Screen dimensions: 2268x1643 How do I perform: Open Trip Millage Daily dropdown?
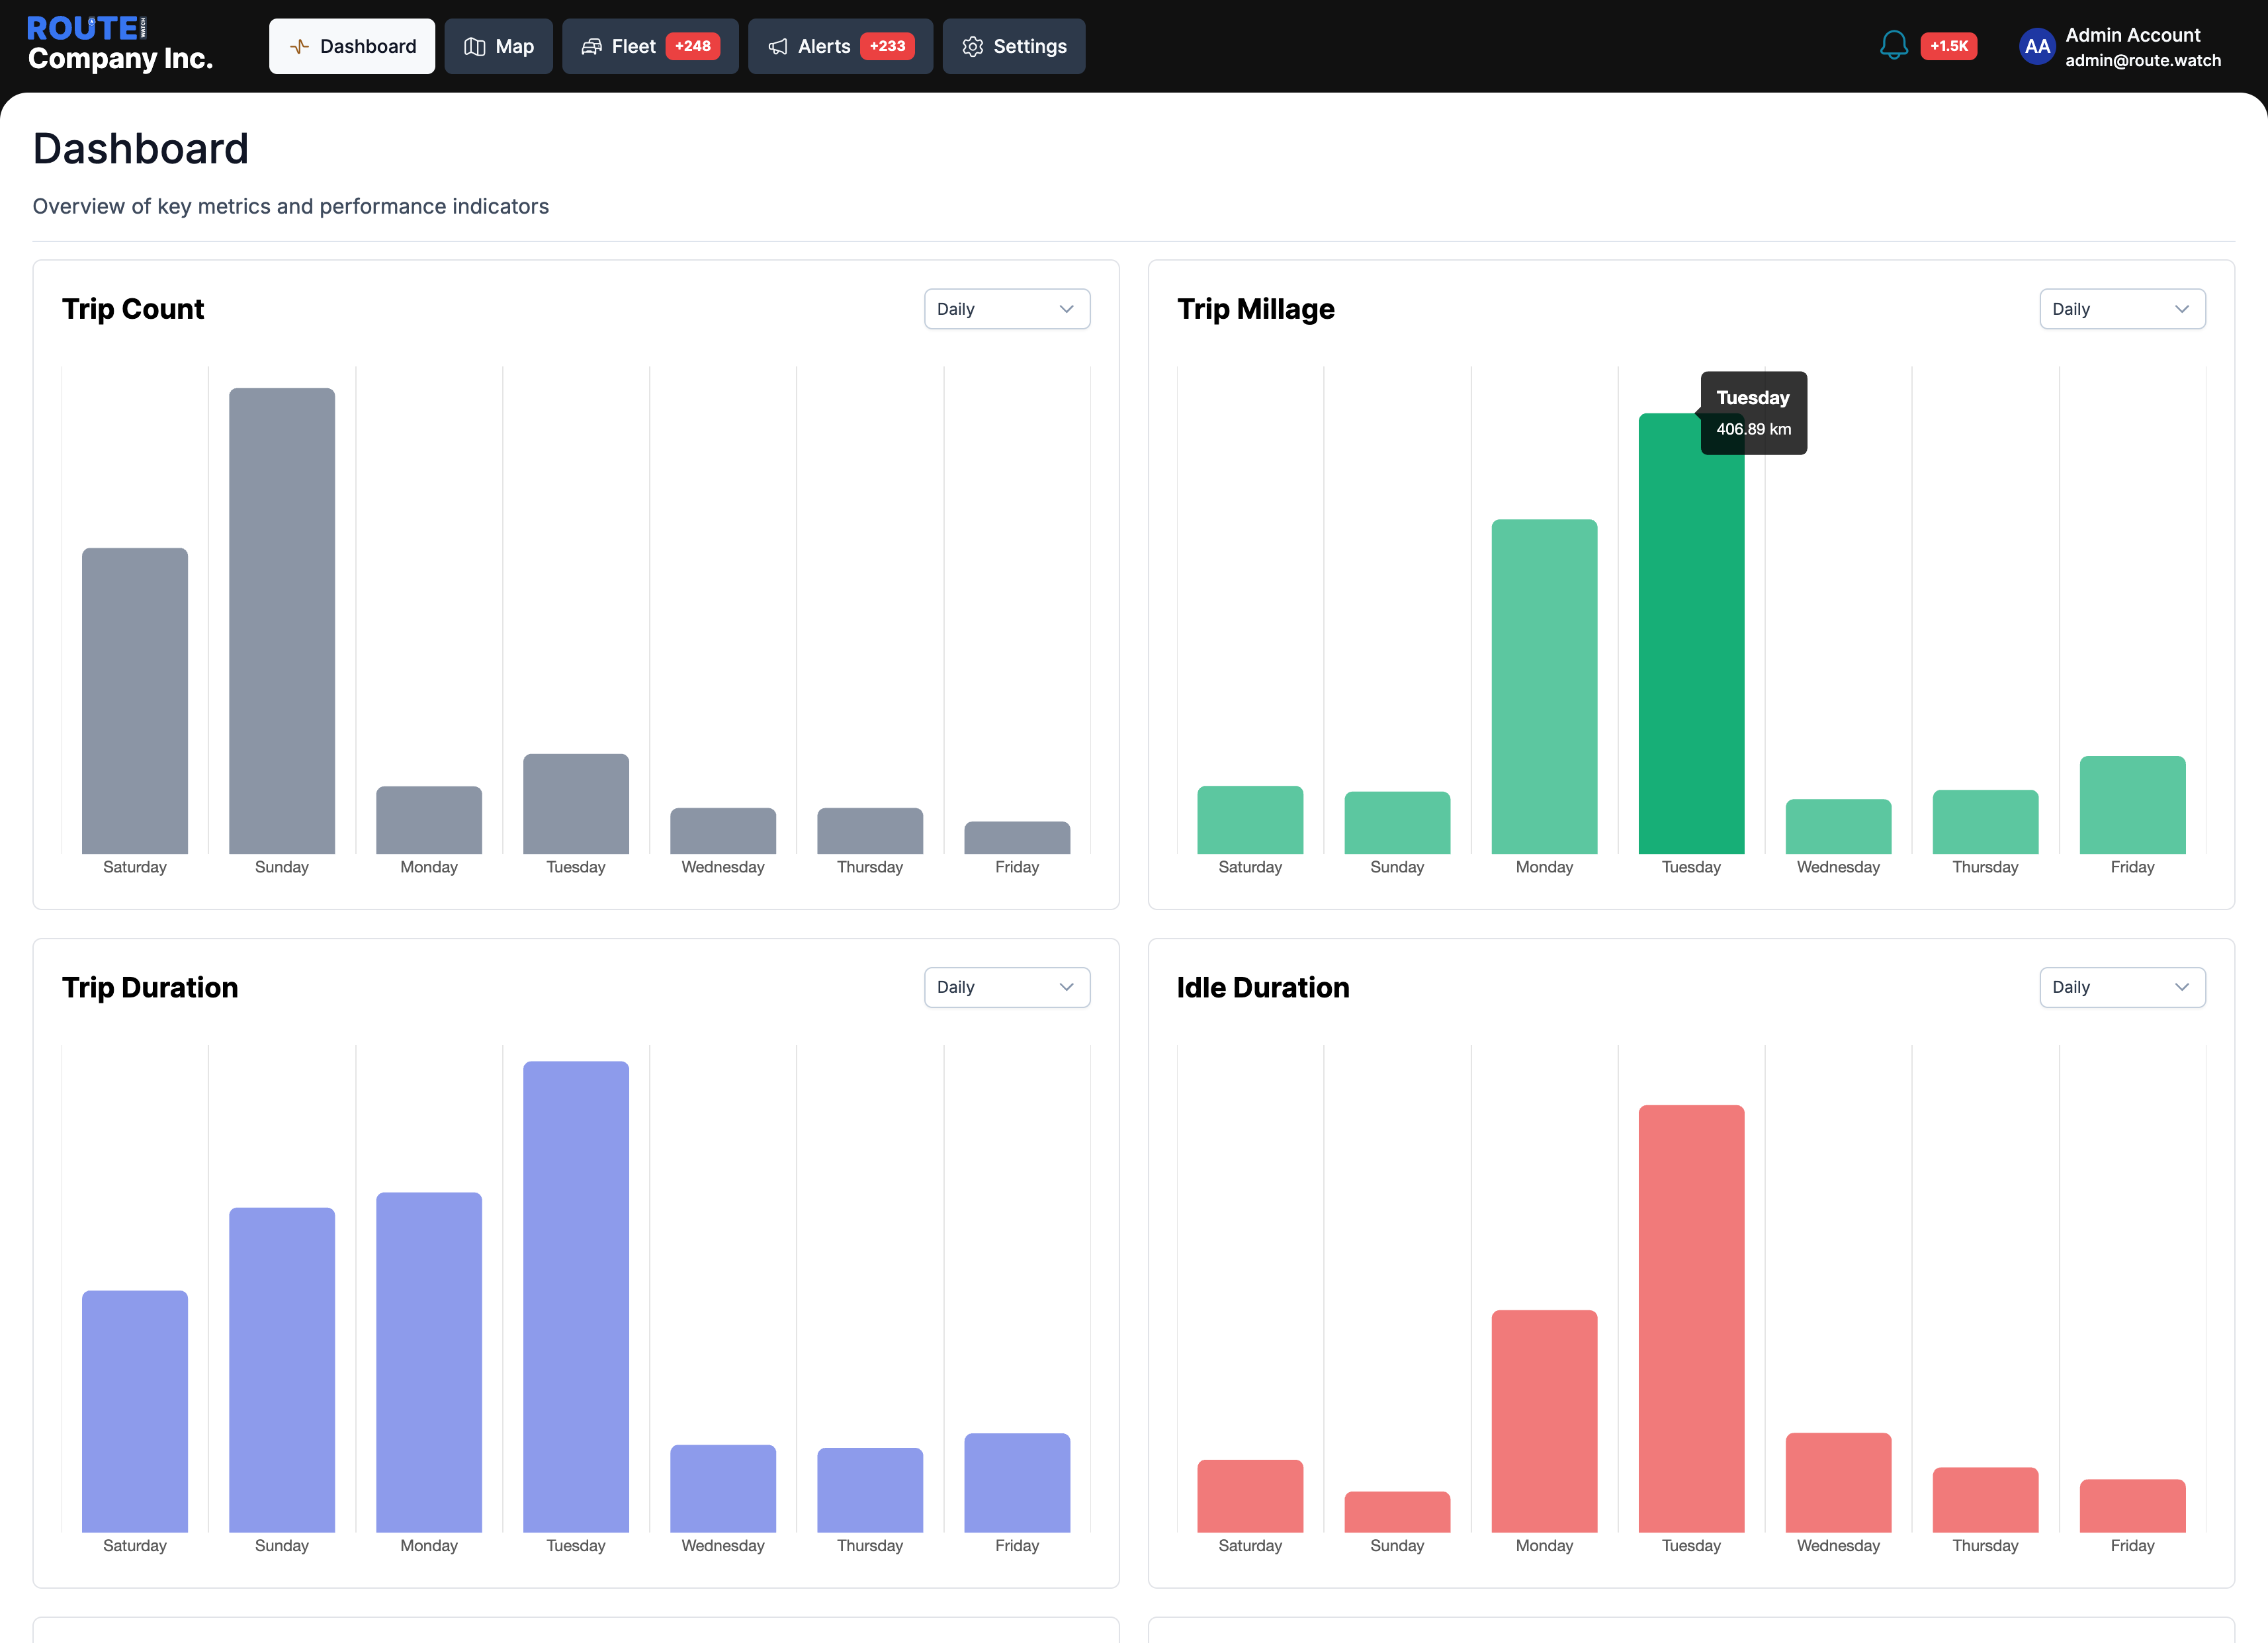point(2121,309)
